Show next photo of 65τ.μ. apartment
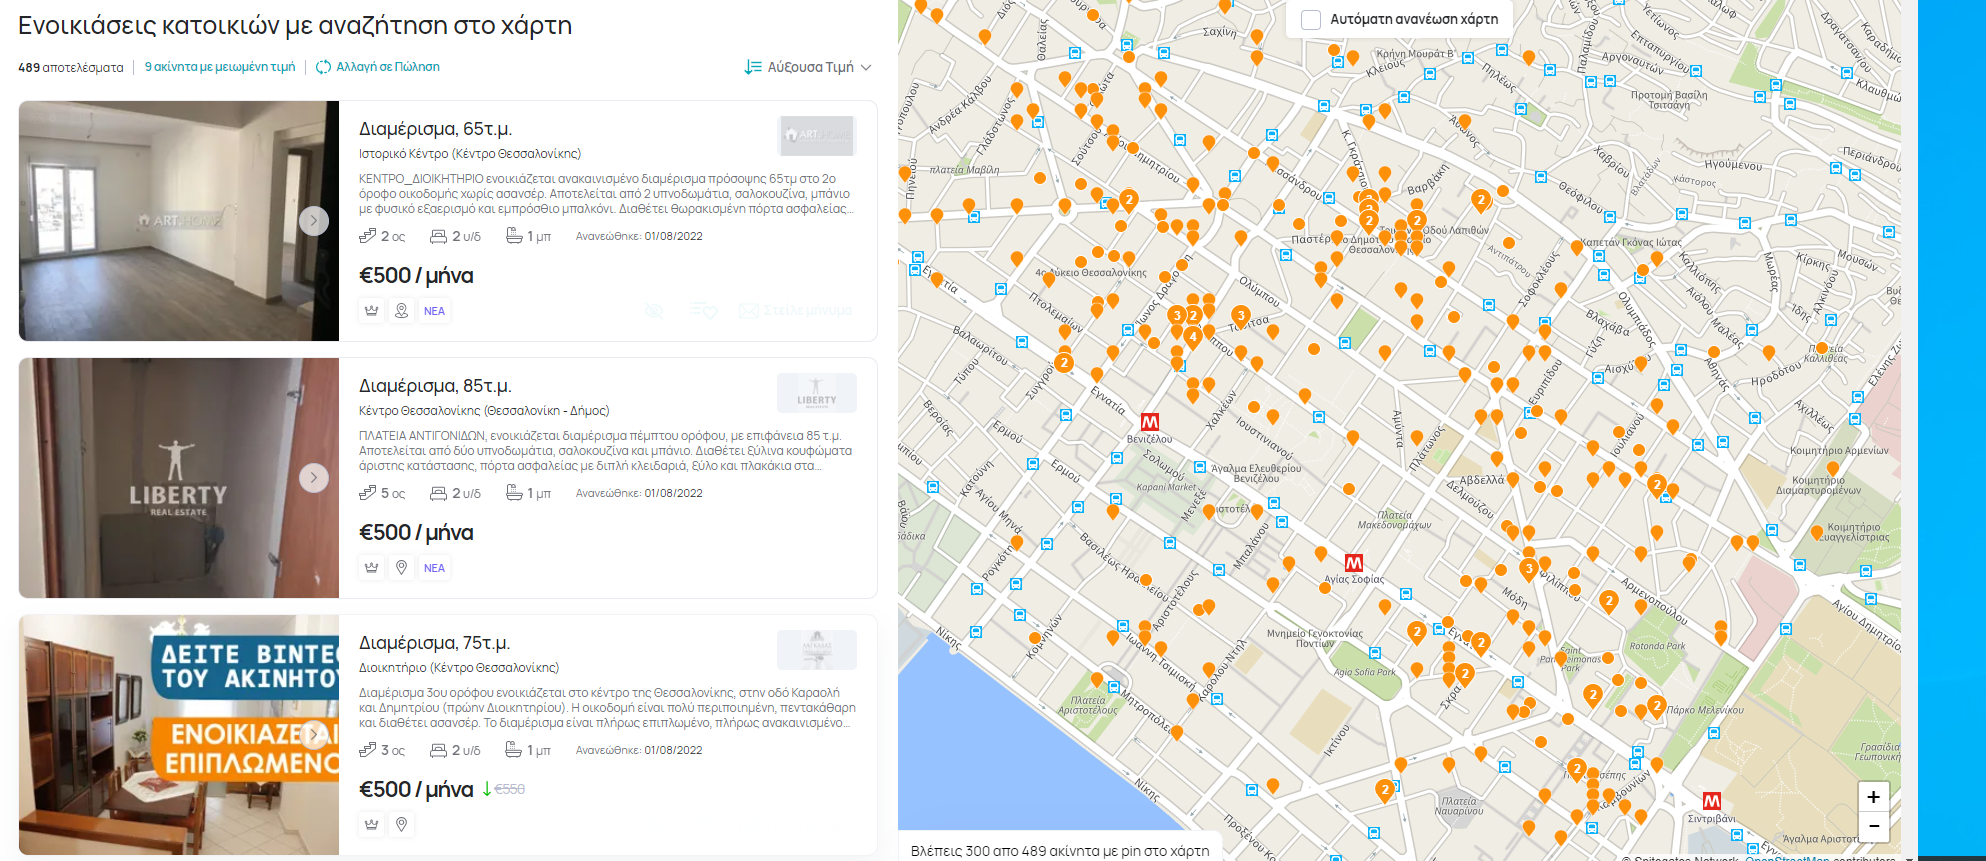 [314, 221]
